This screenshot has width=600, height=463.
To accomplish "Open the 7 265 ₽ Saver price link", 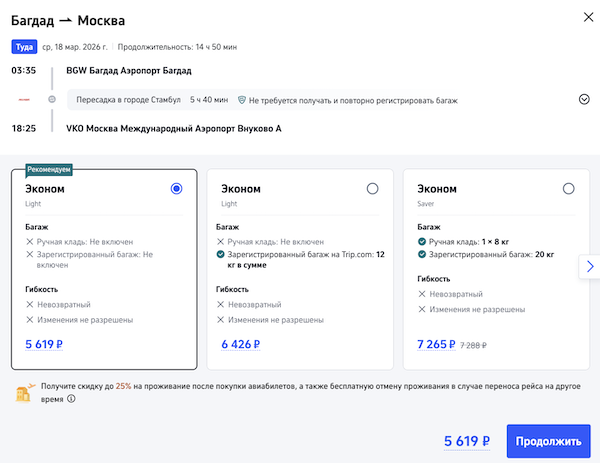I will pyautogui.click(x=436, y=344).
